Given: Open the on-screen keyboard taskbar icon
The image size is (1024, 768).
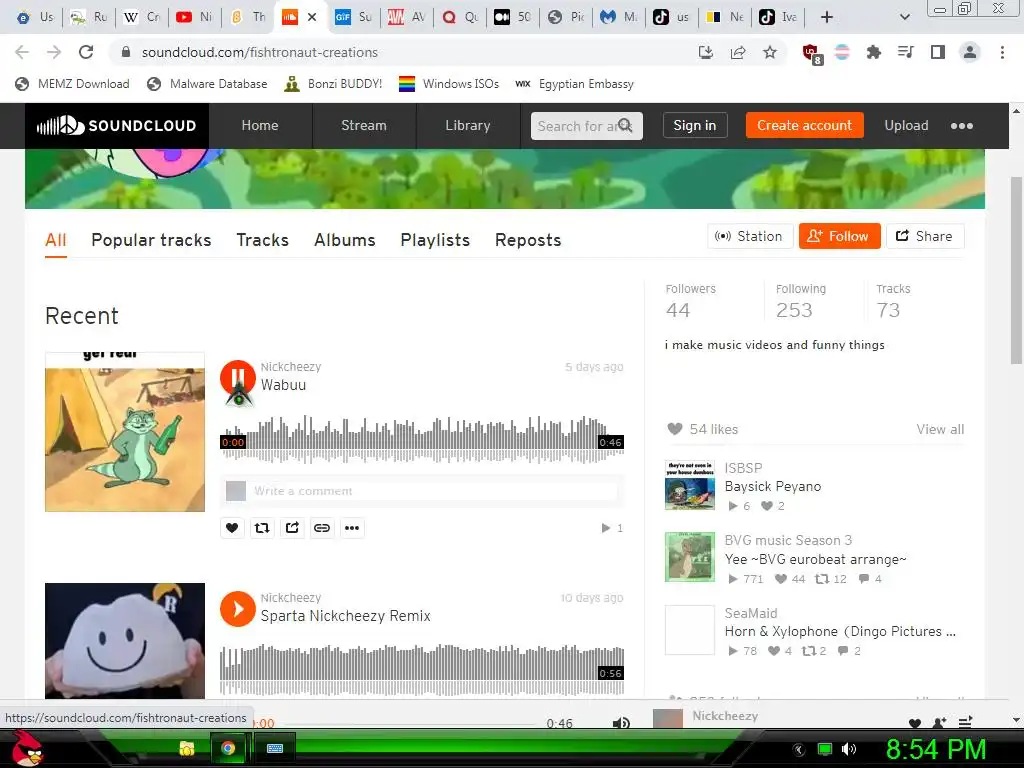Looking at the screenshot, I should [x=275, y=748].
